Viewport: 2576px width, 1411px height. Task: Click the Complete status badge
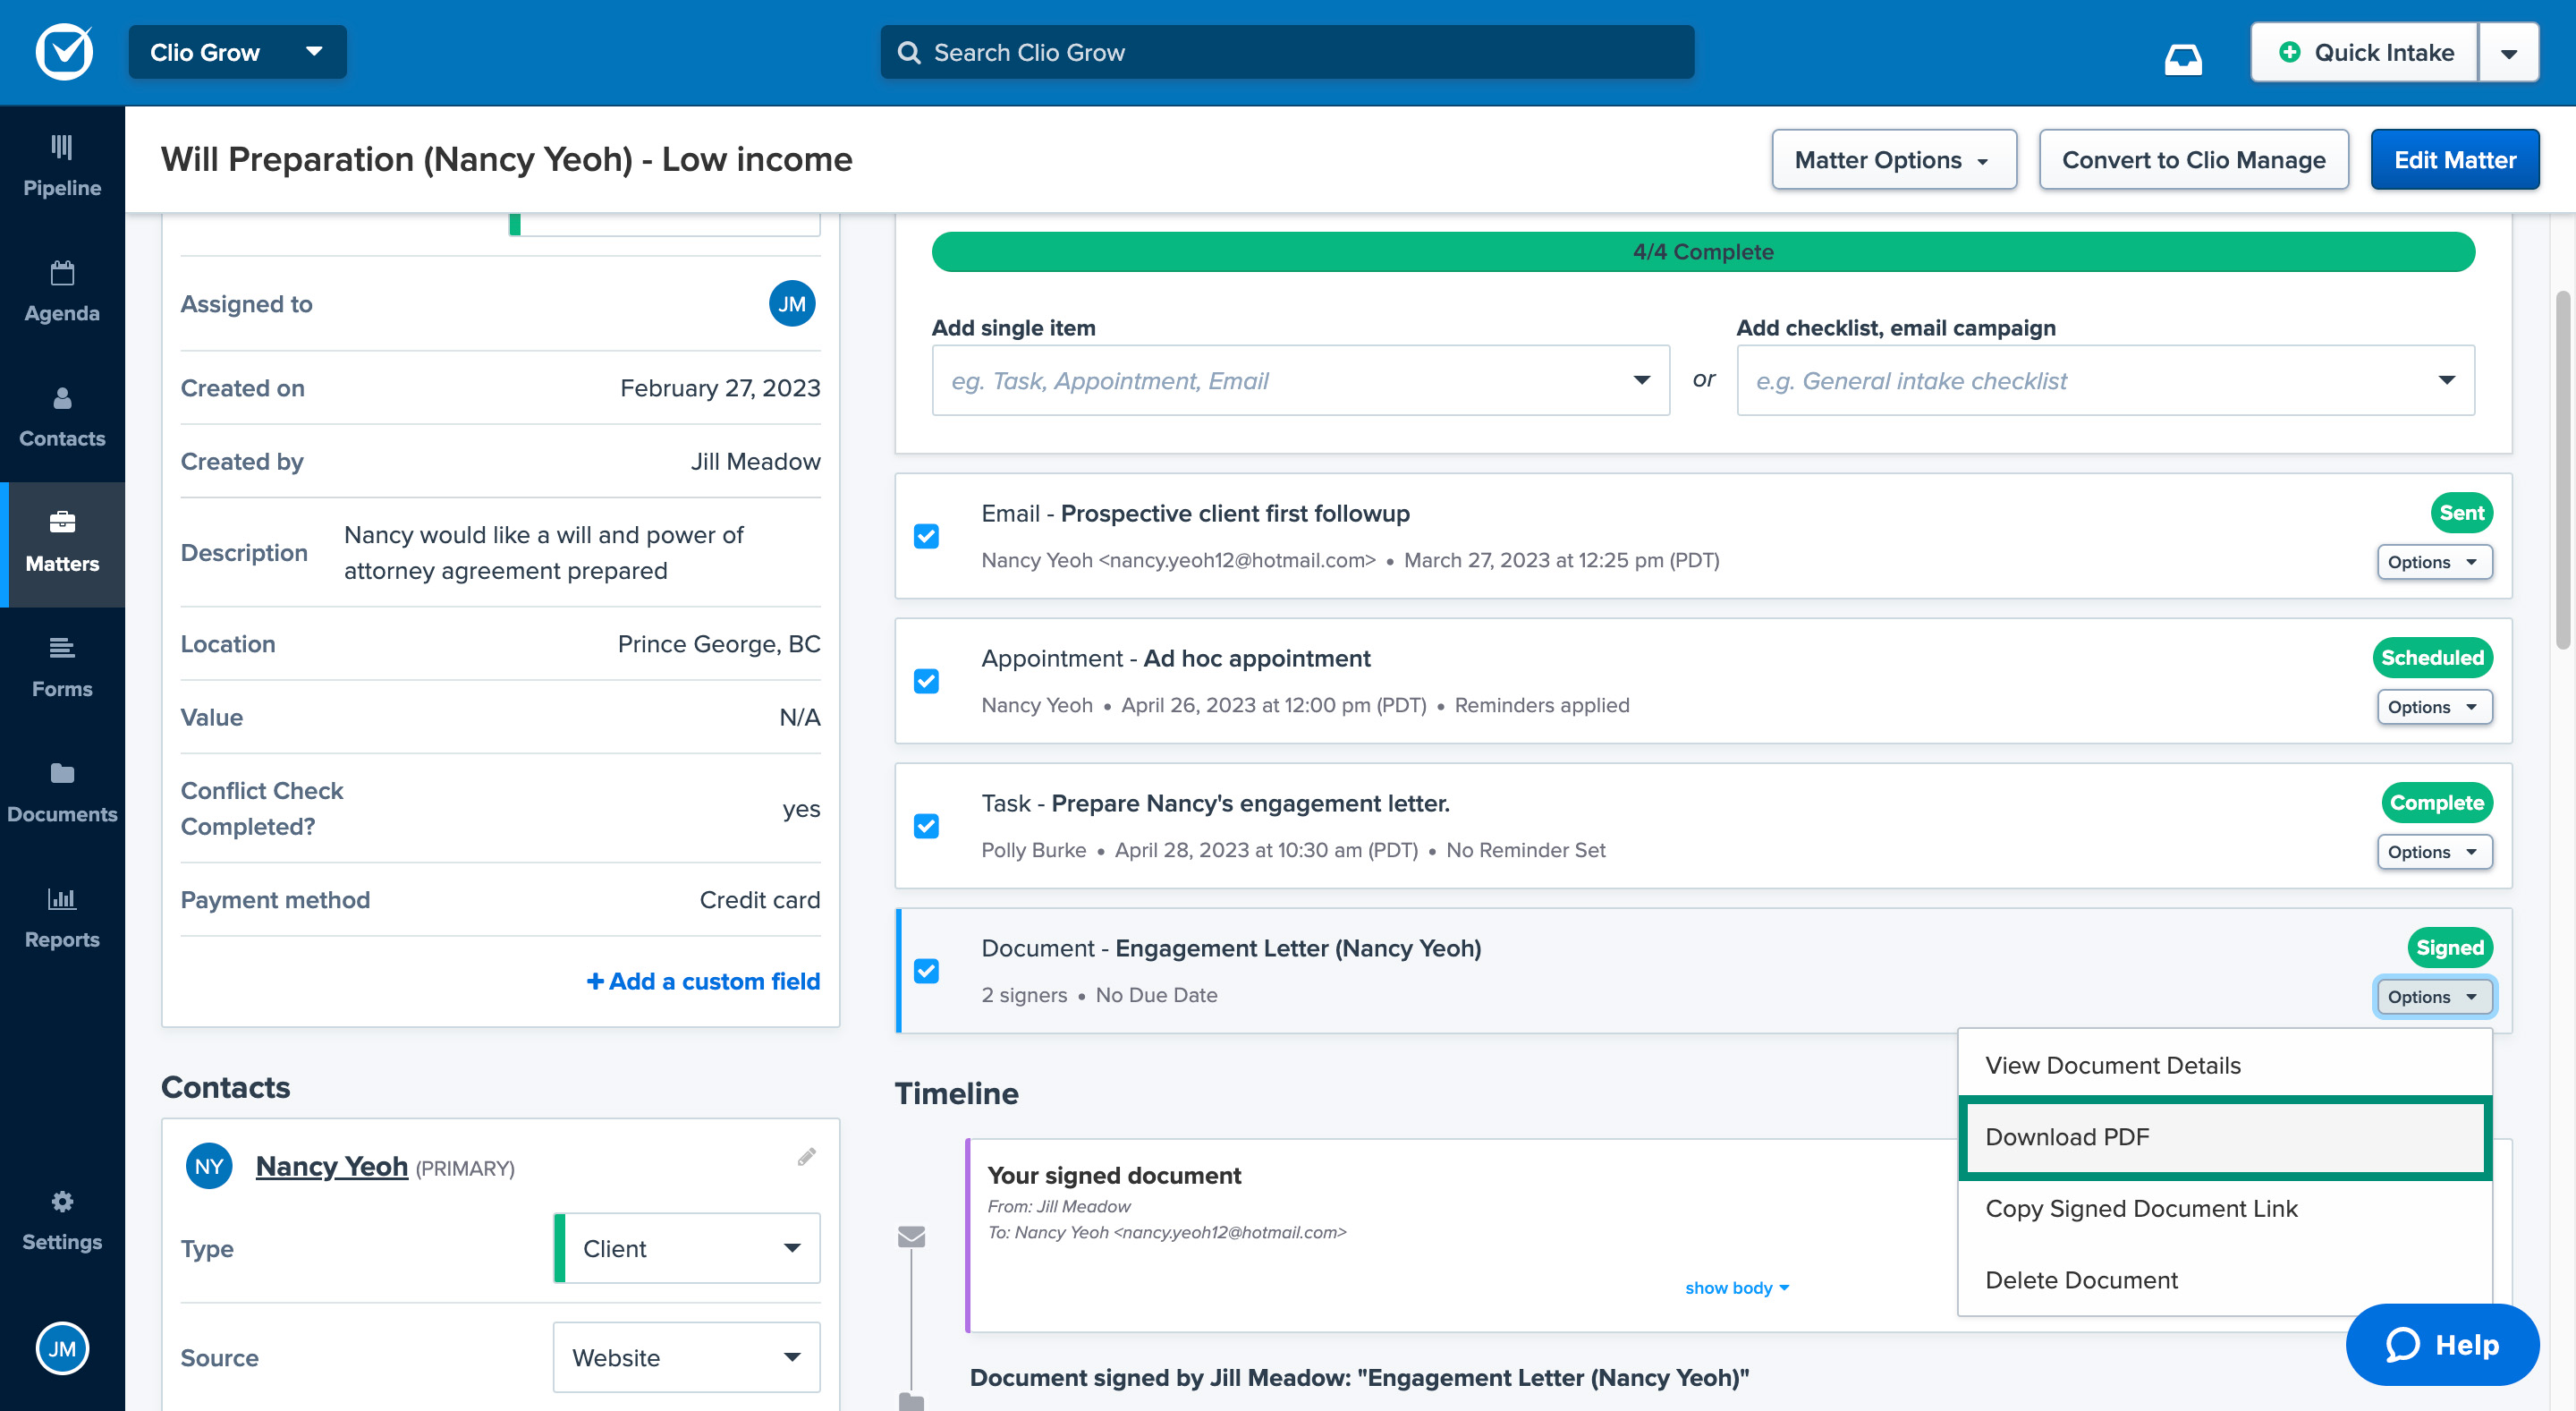tap(2437, 803)
